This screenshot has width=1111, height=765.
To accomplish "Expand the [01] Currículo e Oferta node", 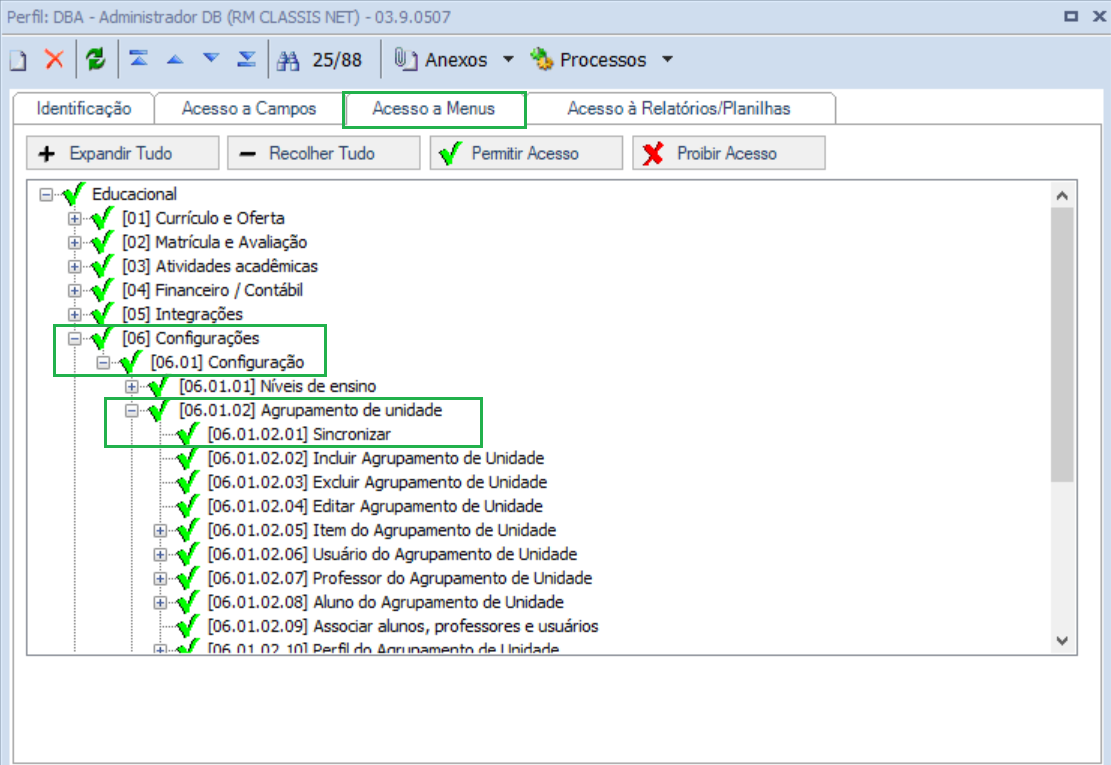I will pos(74,218).
